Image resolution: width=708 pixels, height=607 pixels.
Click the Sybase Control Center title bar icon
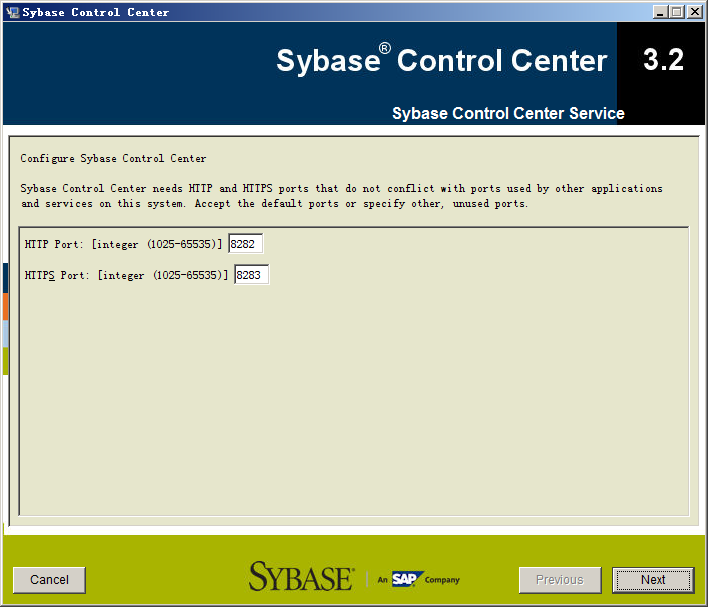click(12, 12)
